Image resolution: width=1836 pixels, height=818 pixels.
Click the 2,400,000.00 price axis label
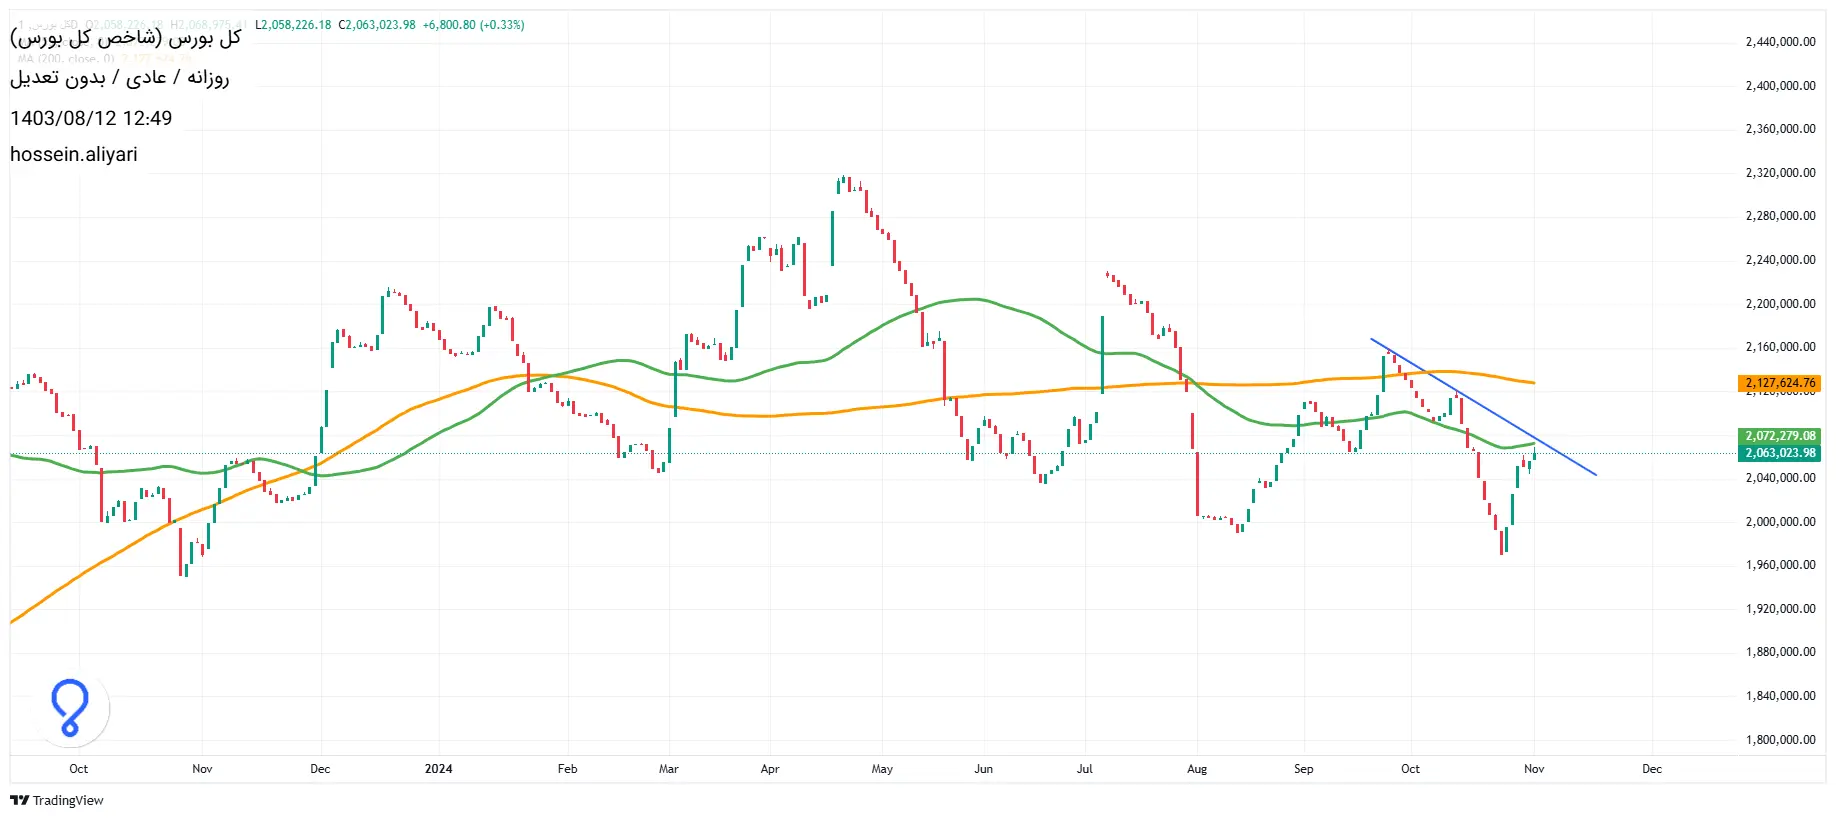pyautogui.click(x=1780, y=86)
